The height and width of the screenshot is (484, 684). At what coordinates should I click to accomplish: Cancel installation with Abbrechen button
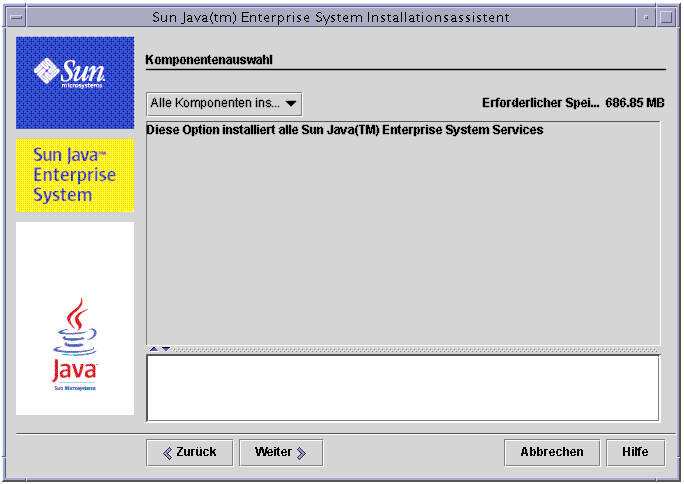point(552,453)
